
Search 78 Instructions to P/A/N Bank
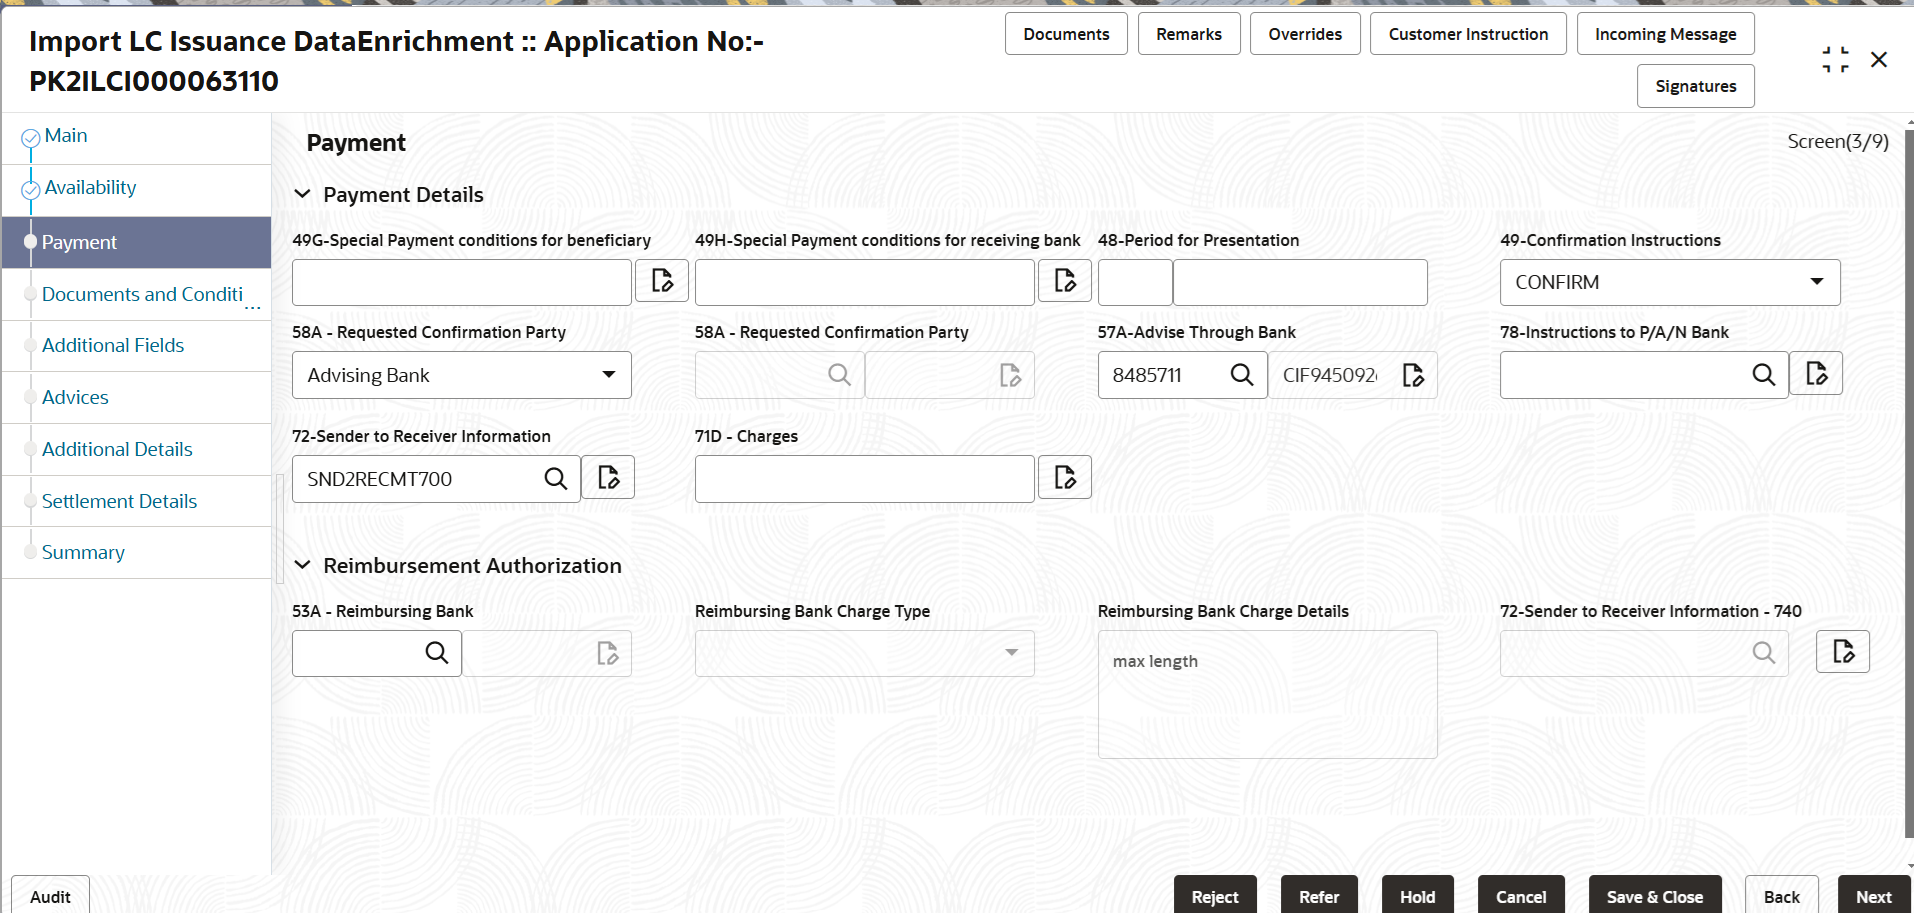click(1764, 375)
